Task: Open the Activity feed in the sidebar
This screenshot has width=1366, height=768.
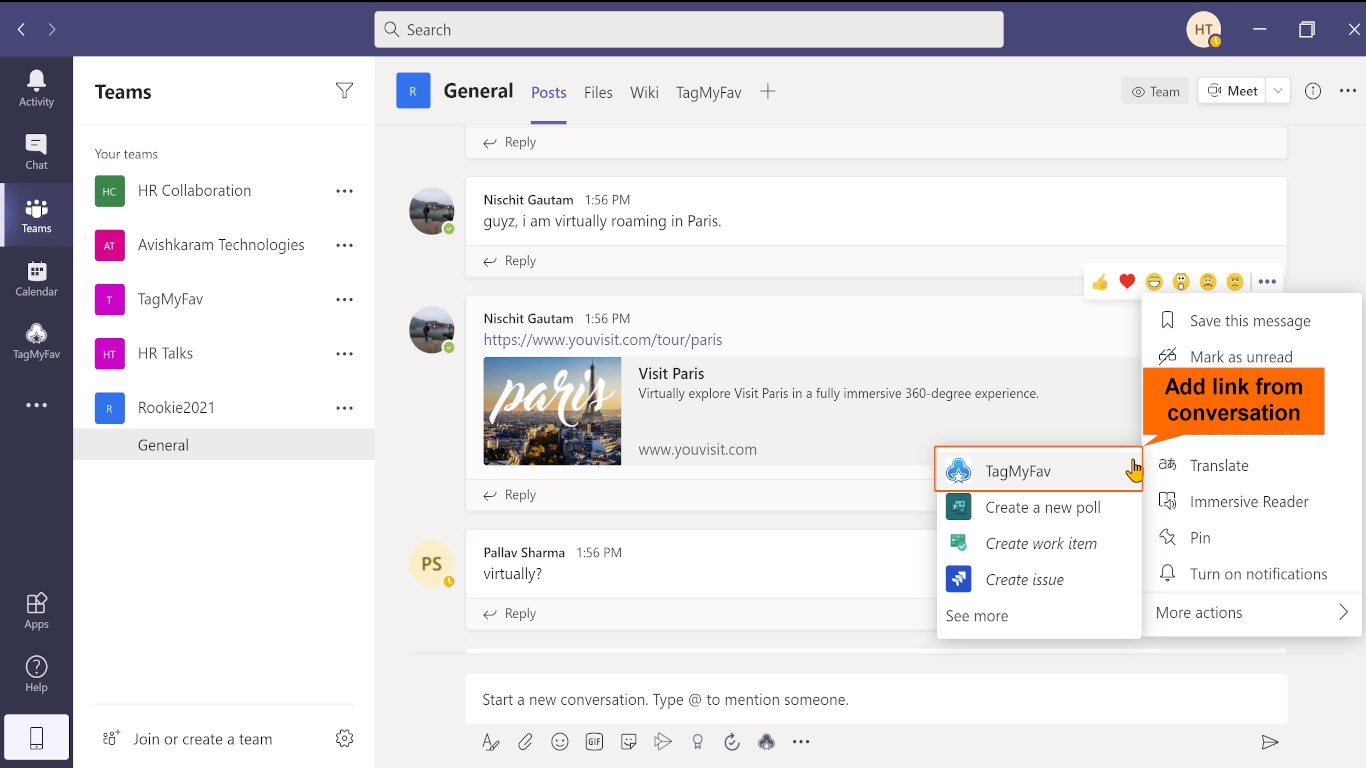Action: click(36, 88)
